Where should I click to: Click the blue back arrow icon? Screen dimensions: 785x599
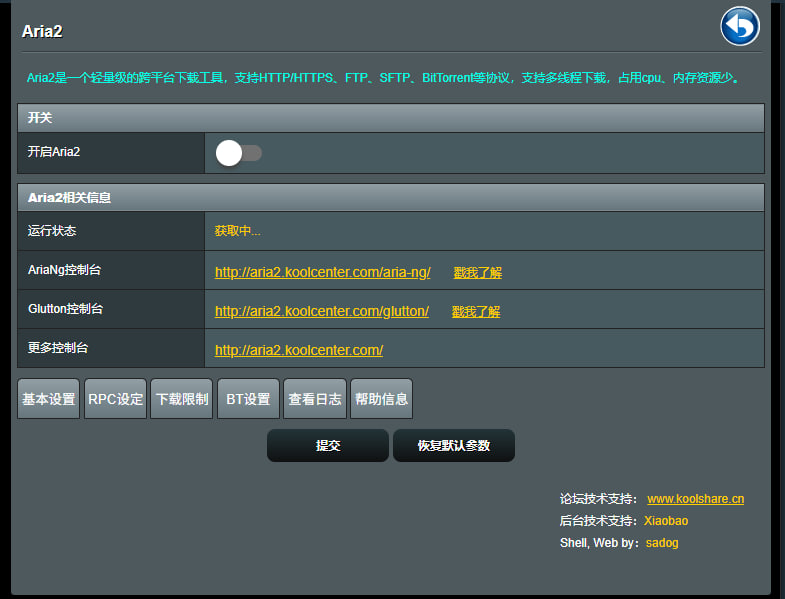coord(739,26)
